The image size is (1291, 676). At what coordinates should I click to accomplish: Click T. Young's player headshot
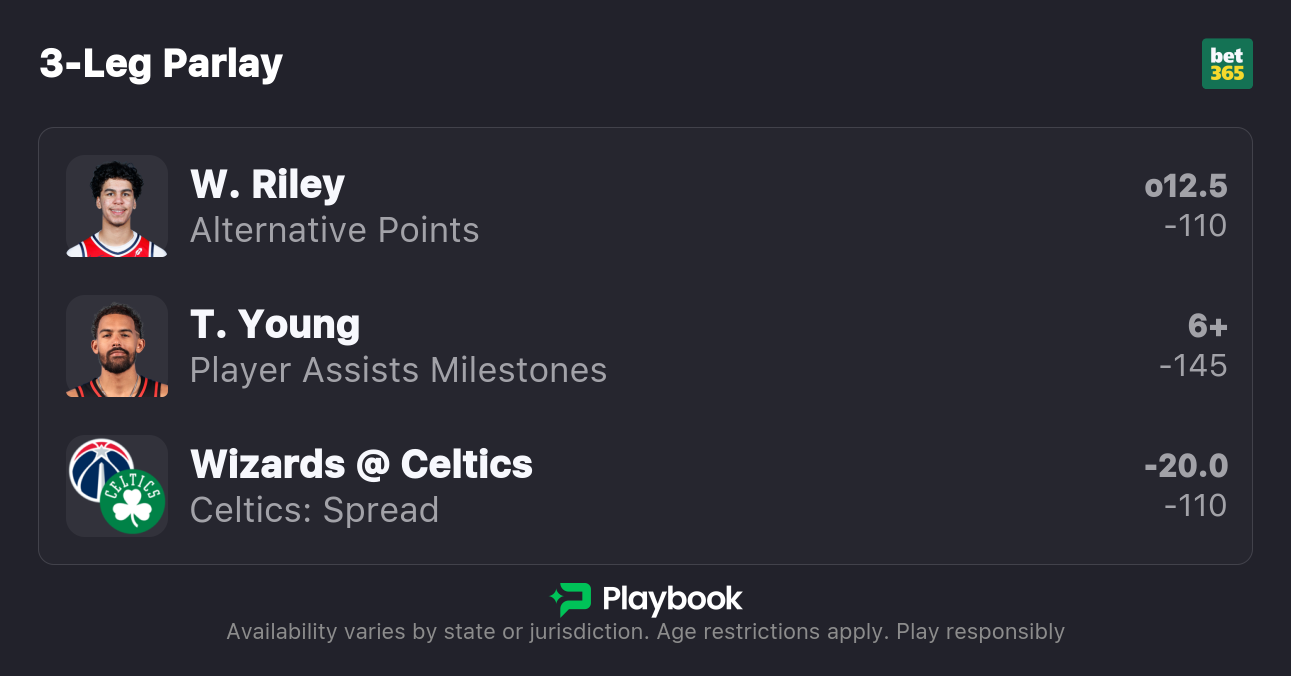(117, 346)
